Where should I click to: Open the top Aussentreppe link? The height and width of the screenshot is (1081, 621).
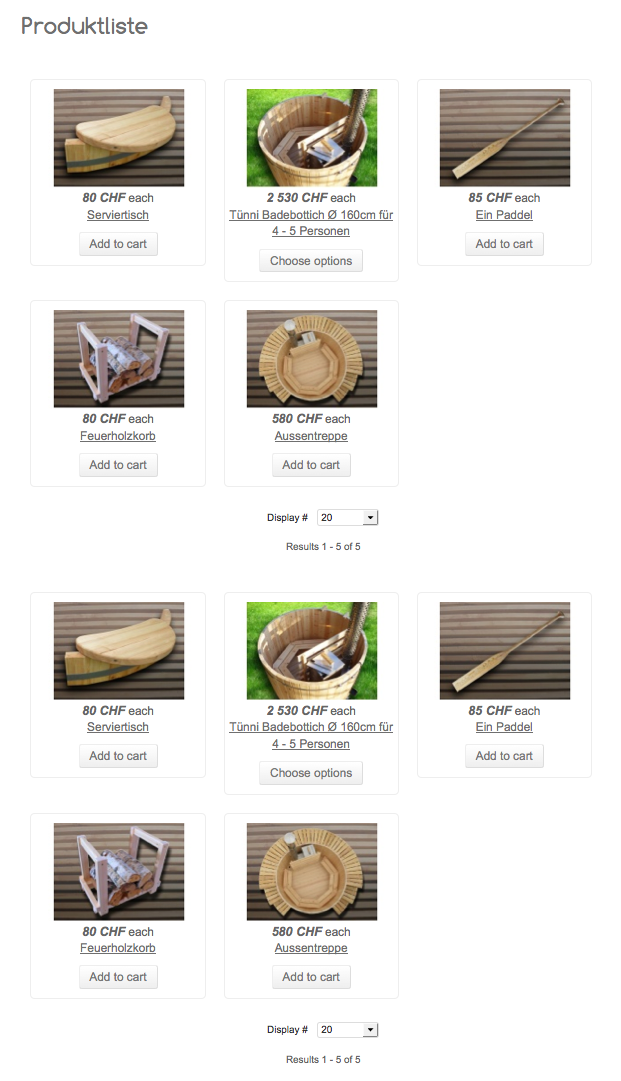click(x=311, y=436)
